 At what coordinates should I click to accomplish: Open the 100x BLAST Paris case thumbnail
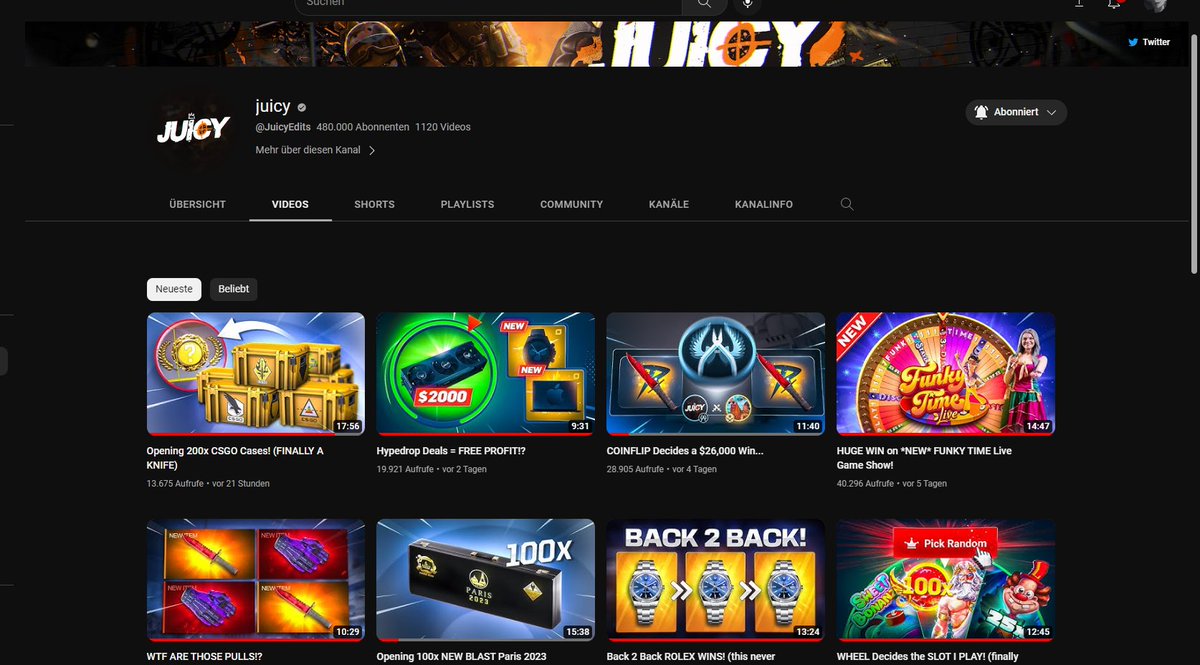coord(486,580)
